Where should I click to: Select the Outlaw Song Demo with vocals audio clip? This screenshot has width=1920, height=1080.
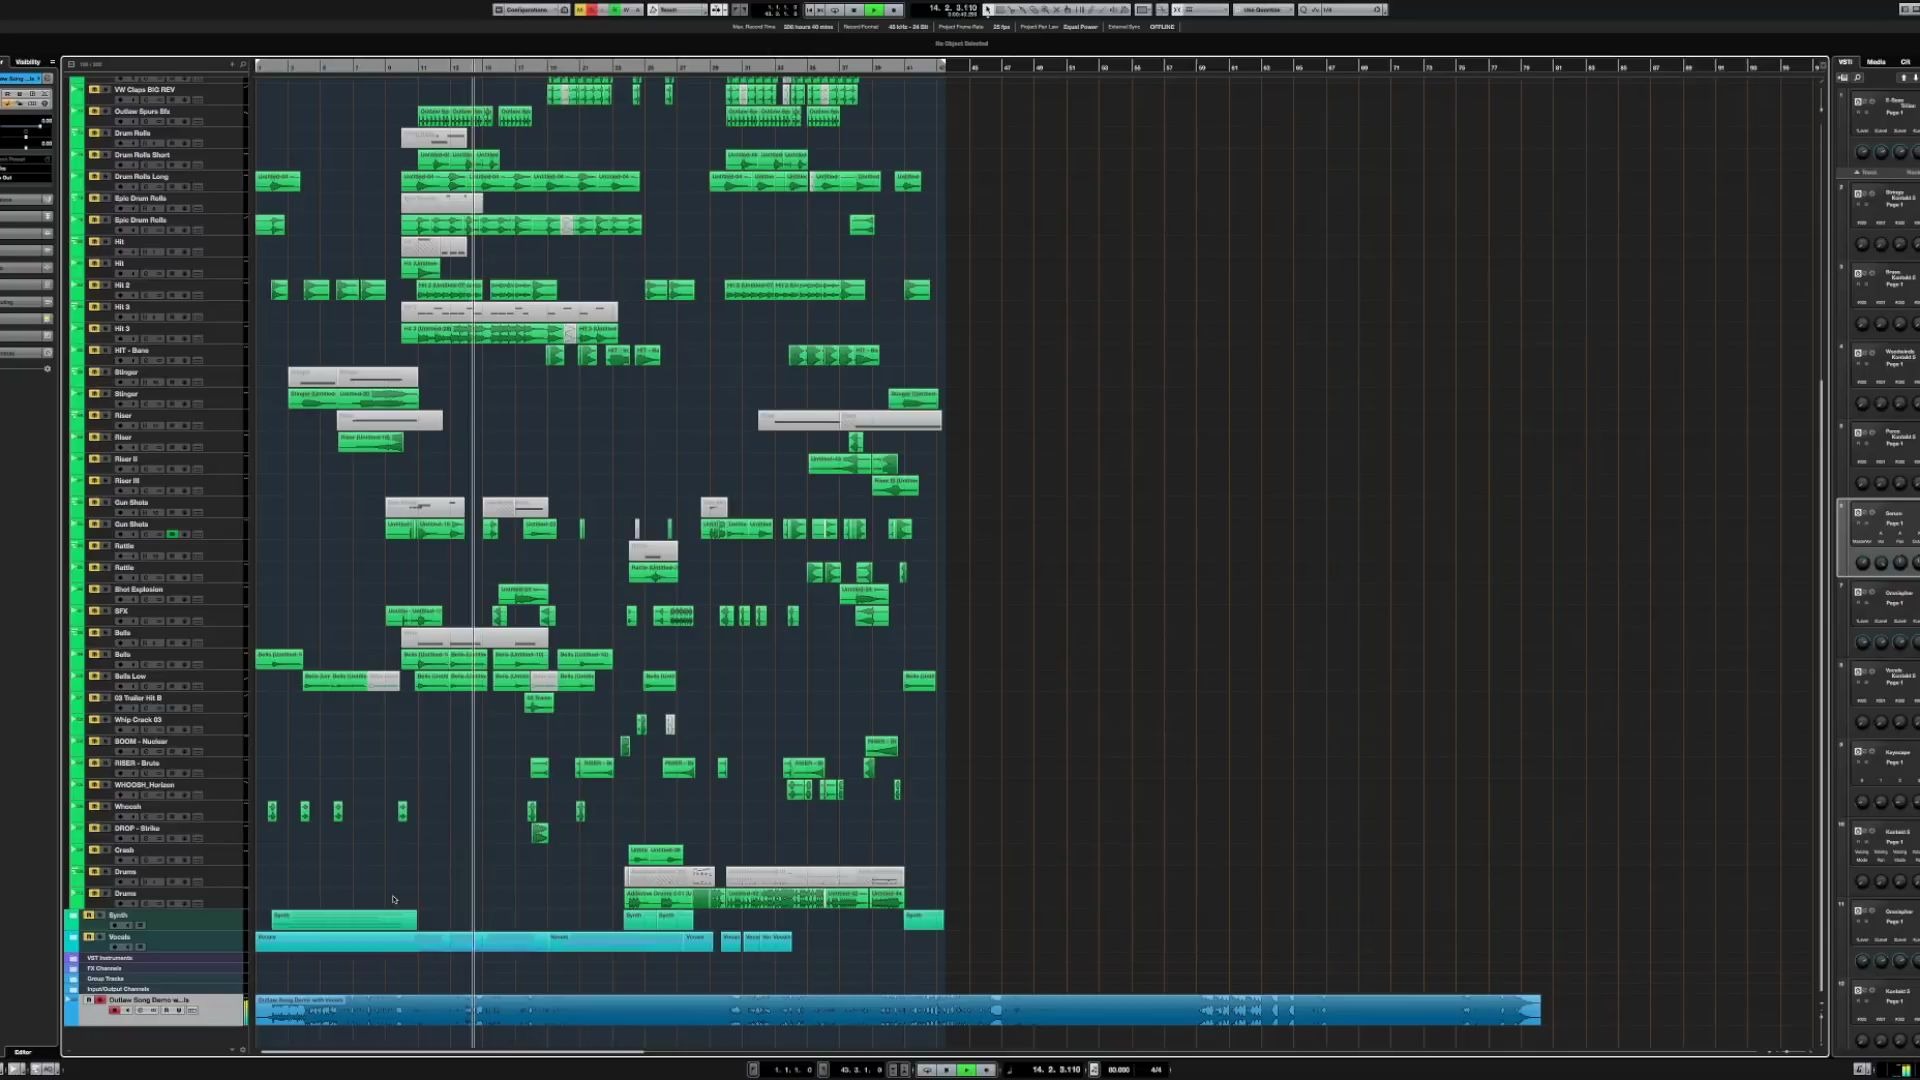click(x=898, y=1010)
